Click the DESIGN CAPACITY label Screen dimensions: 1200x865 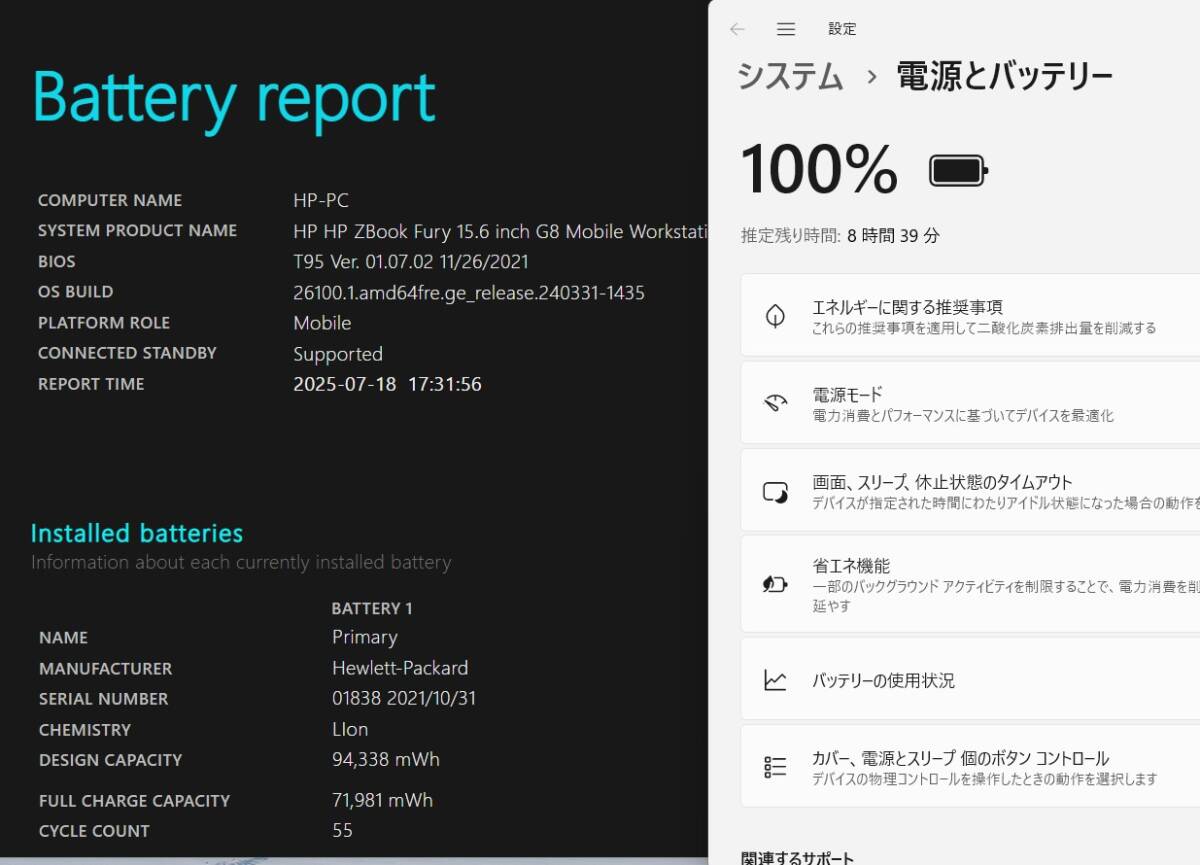coord(110,760)
